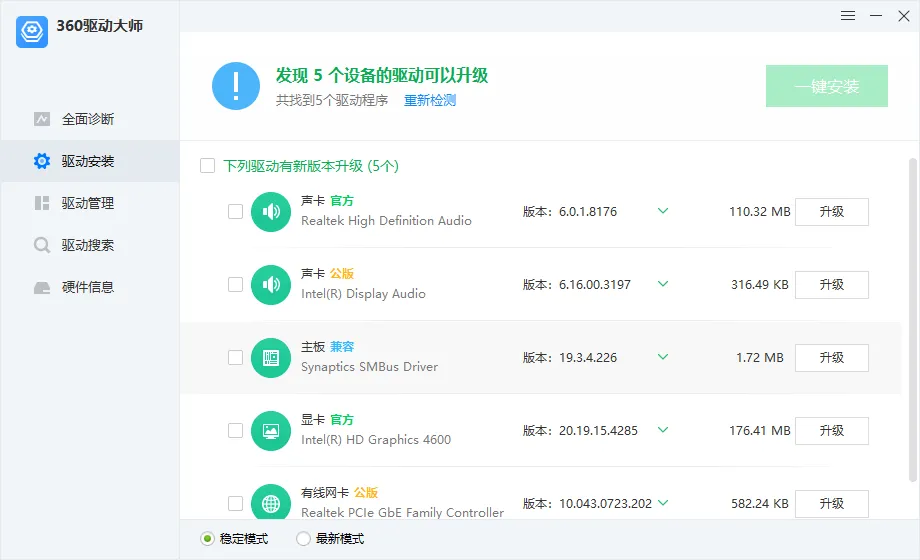Tick the Synaptics SMBus Driver checkbox
Screen dimensions: 920x560
coord(235,357)
